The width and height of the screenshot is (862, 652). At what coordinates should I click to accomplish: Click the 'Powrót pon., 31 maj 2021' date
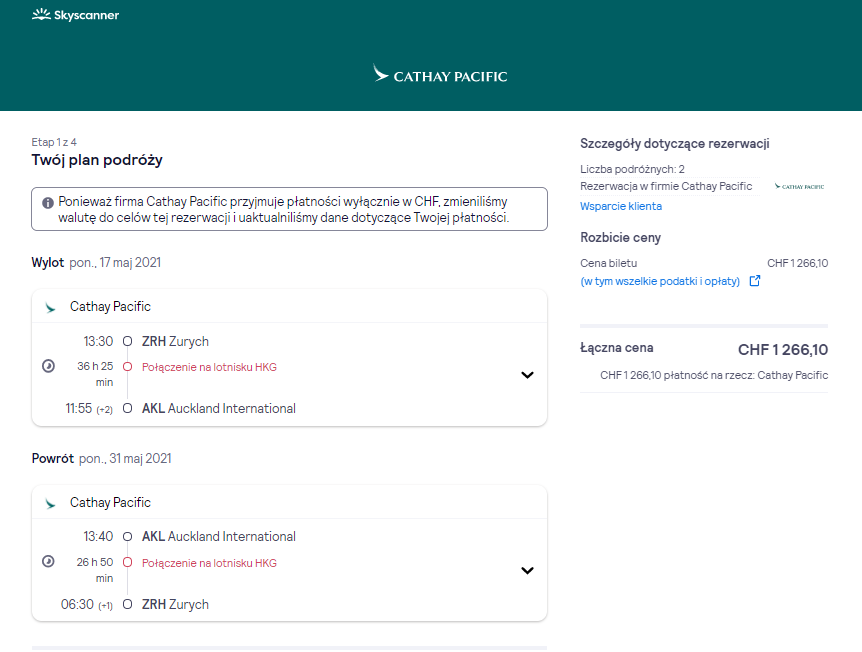[x=102, y=458]
